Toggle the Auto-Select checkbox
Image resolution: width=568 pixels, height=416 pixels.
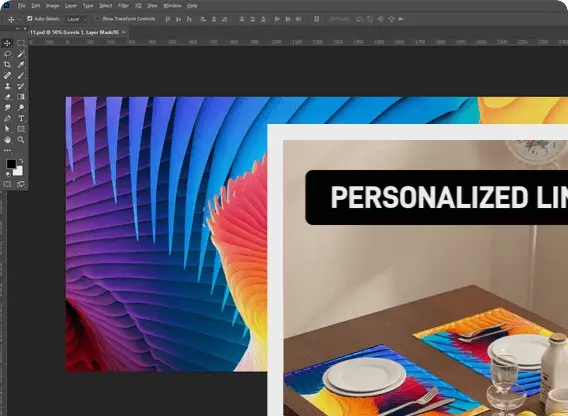click(30, 18)
